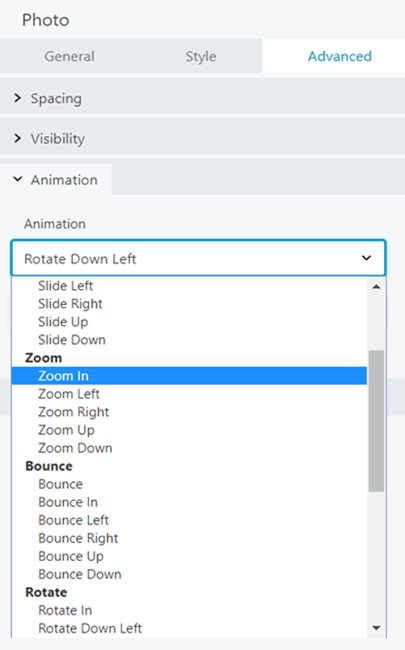Expand the Spacing section chevron
Image resolution: width=405 pixels, height=650 pixels.
coord(17,98)
